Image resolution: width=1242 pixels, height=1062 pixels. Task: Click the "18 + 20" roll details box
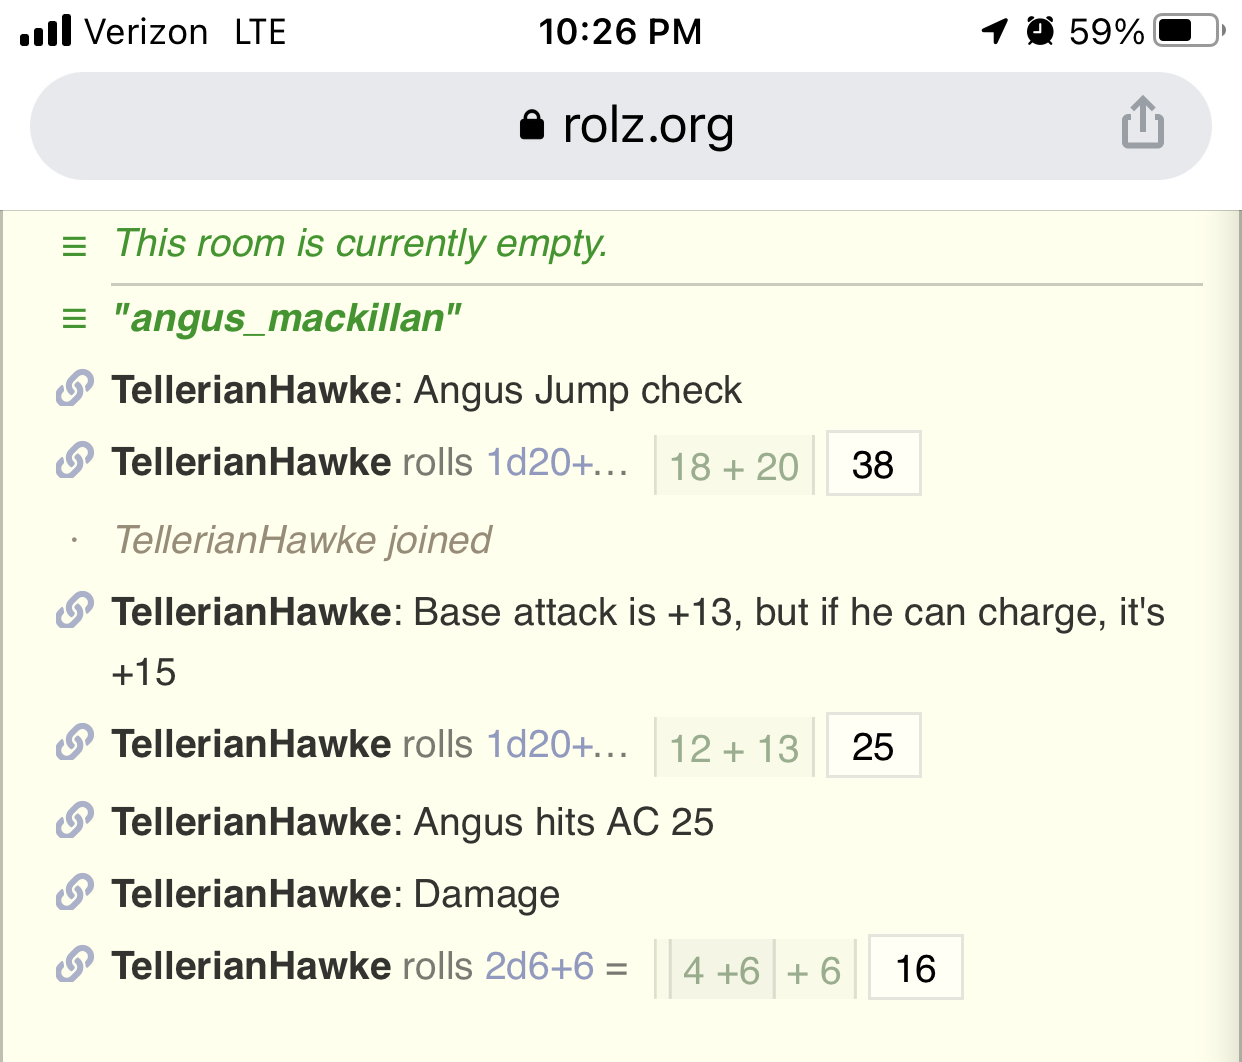(x=734, y=466)
